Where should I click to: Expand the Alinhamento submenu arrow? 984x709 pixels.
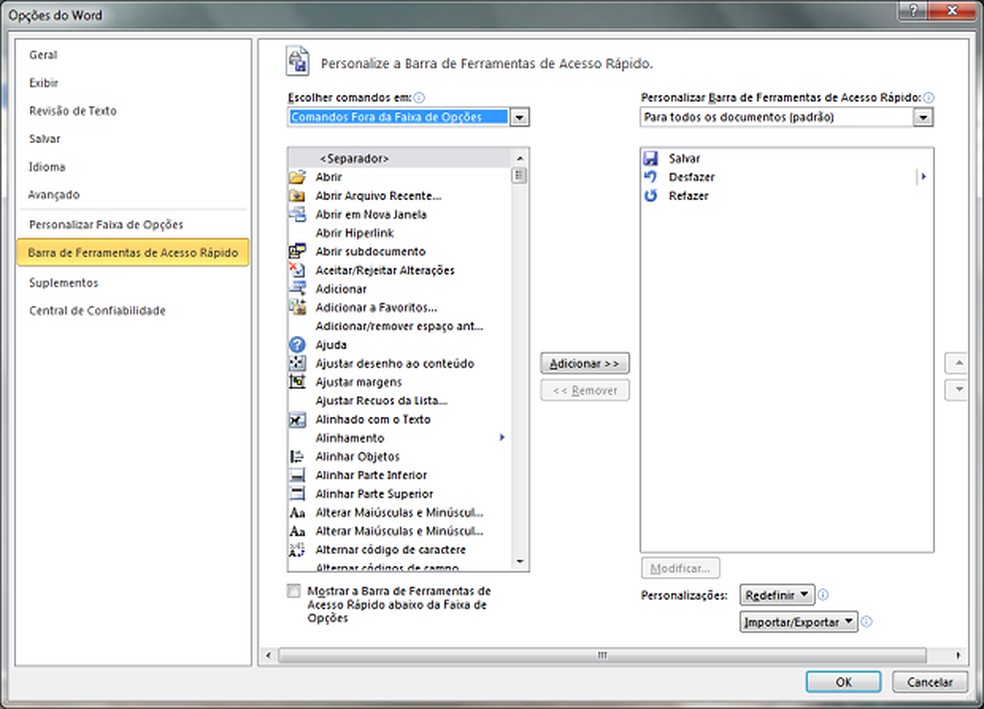[501, 437]
